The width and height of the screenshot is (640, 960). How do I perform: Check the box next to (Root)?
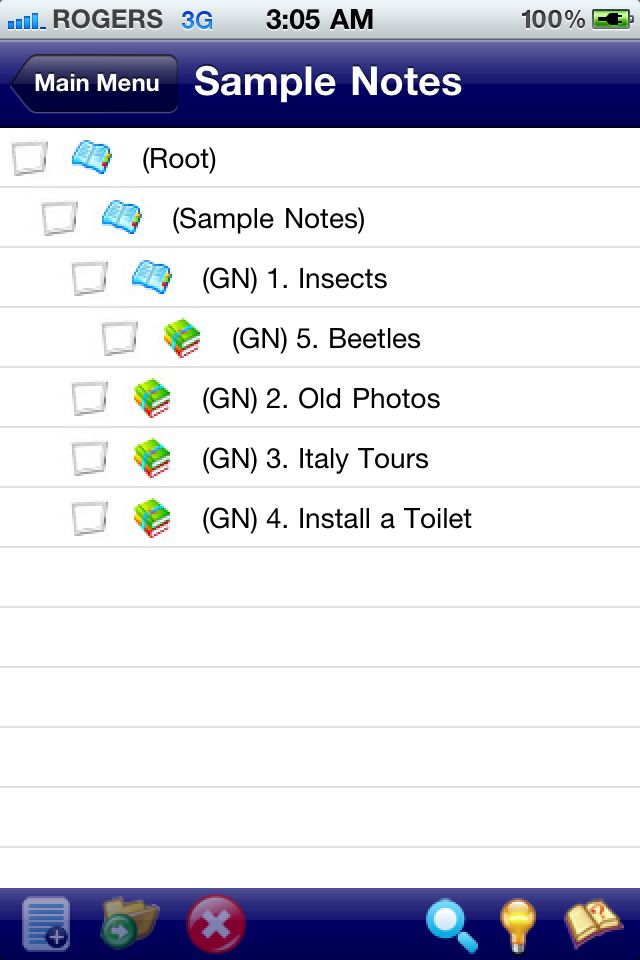(x=29, y=159)
